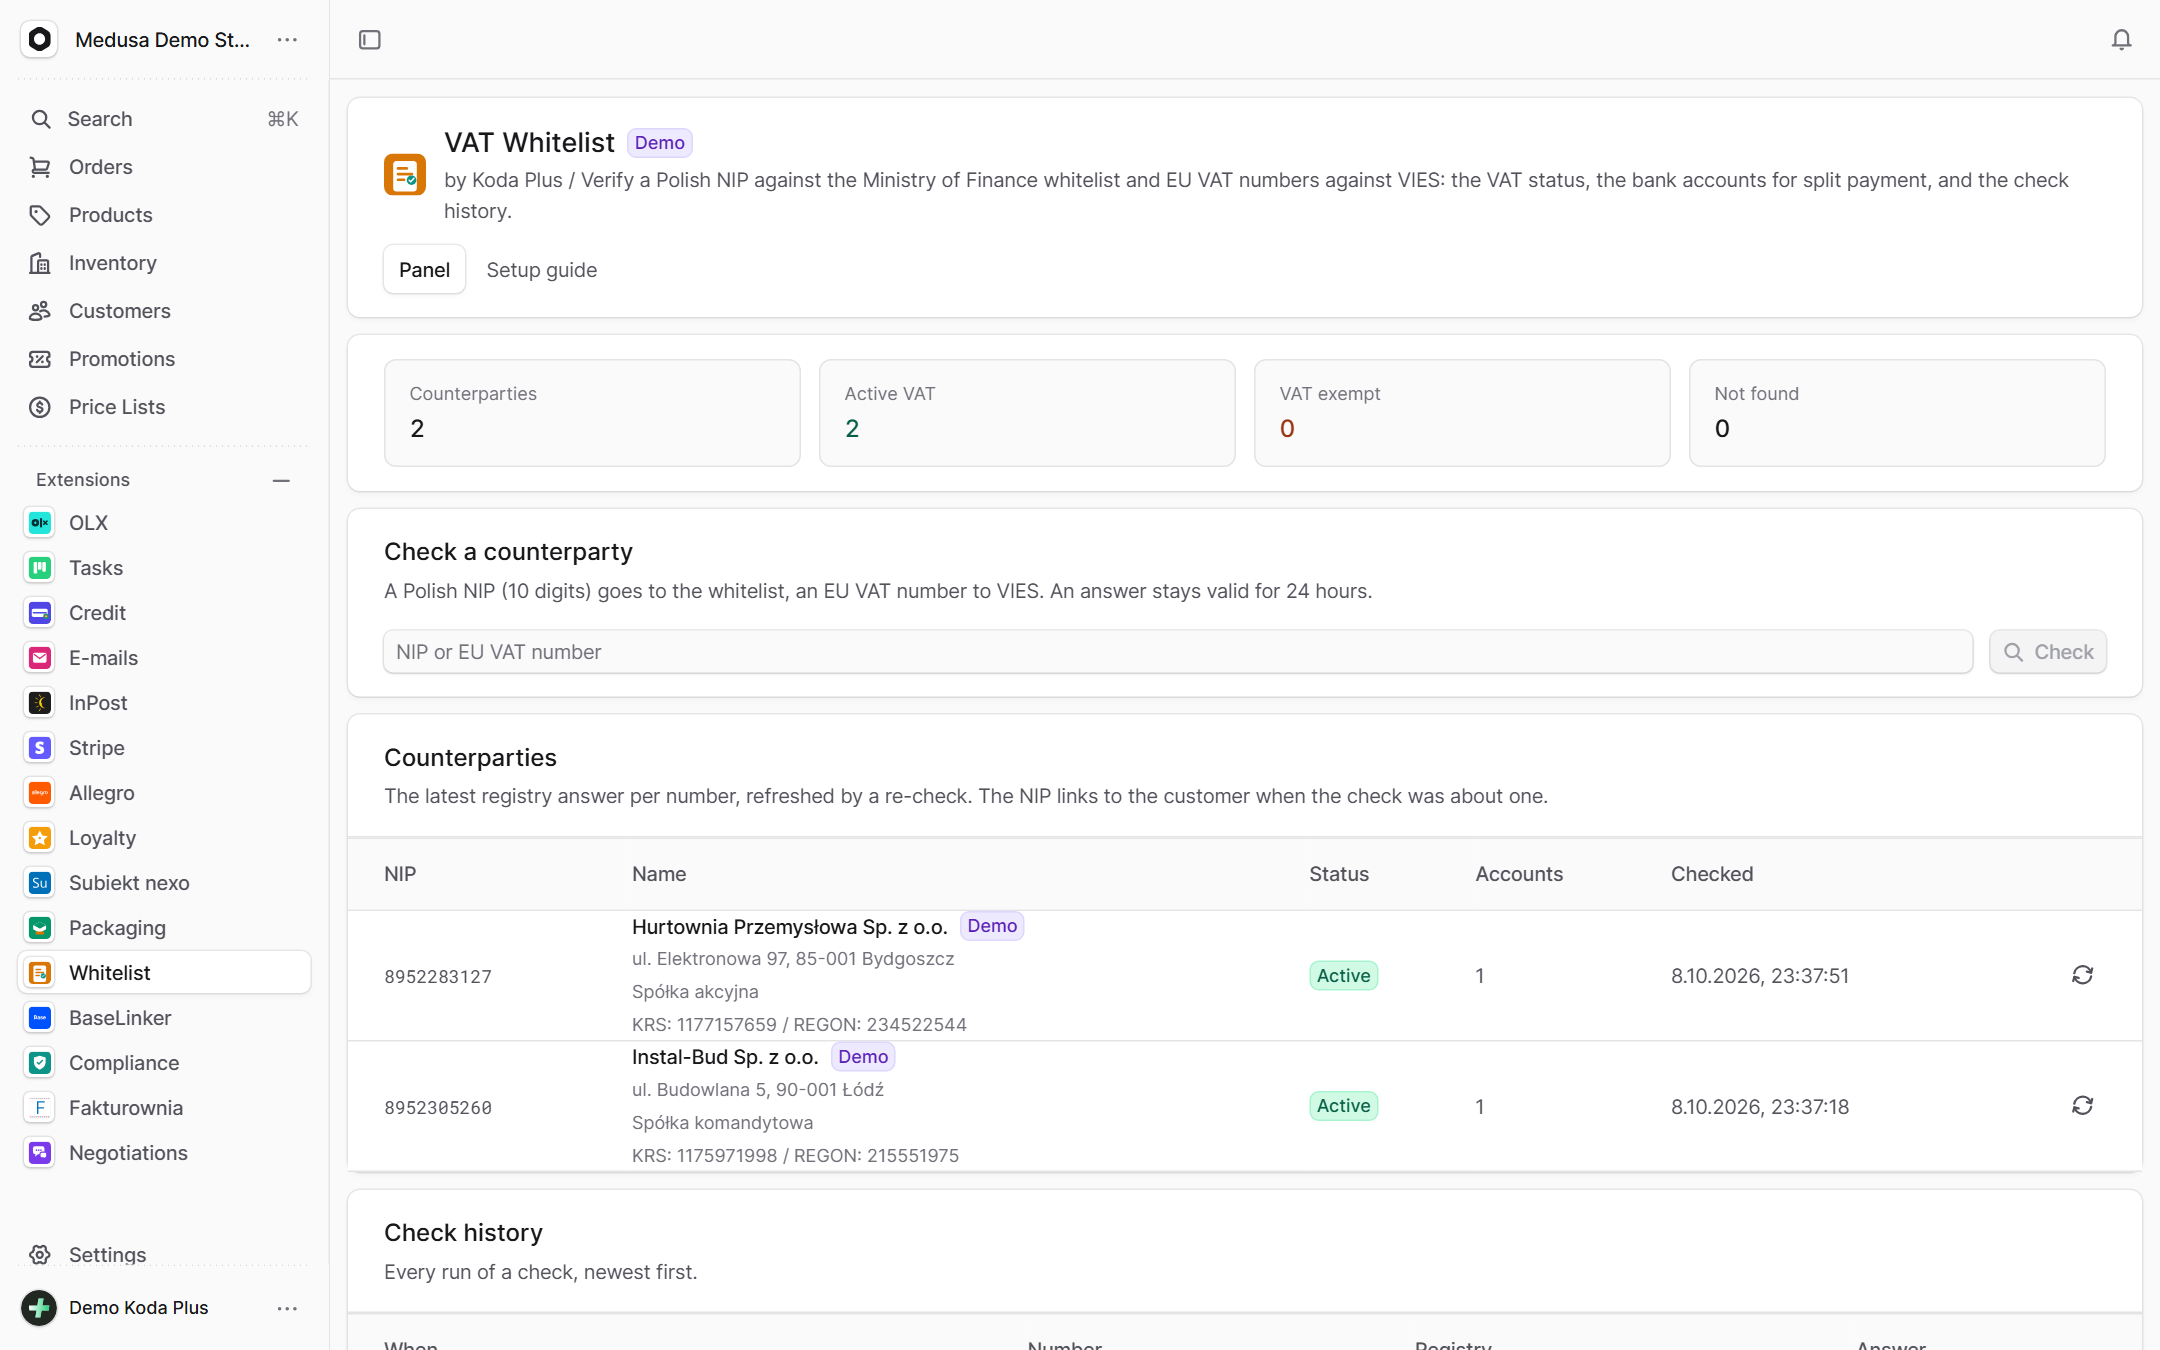The image size is (2160, 1350).
Task: Open the Stripe extension
Action: (x=165, y=748)
